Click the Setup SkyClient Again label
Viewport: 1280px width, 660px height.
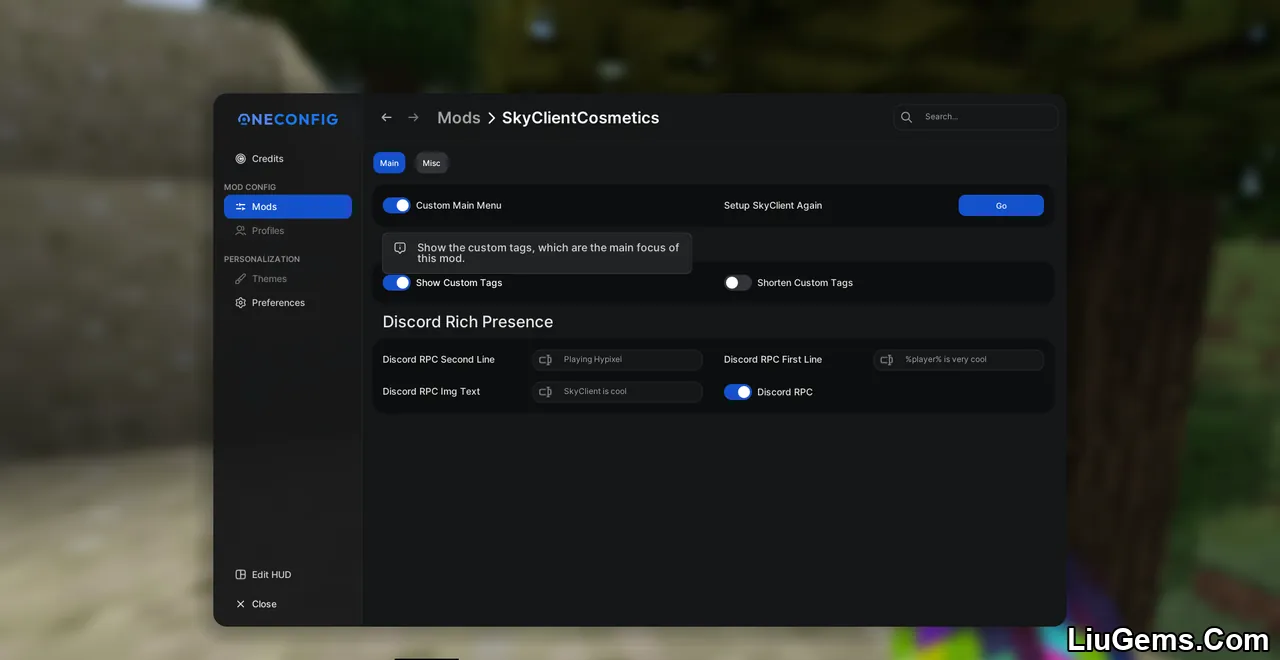pyautogui.click(x=773, y=205)
